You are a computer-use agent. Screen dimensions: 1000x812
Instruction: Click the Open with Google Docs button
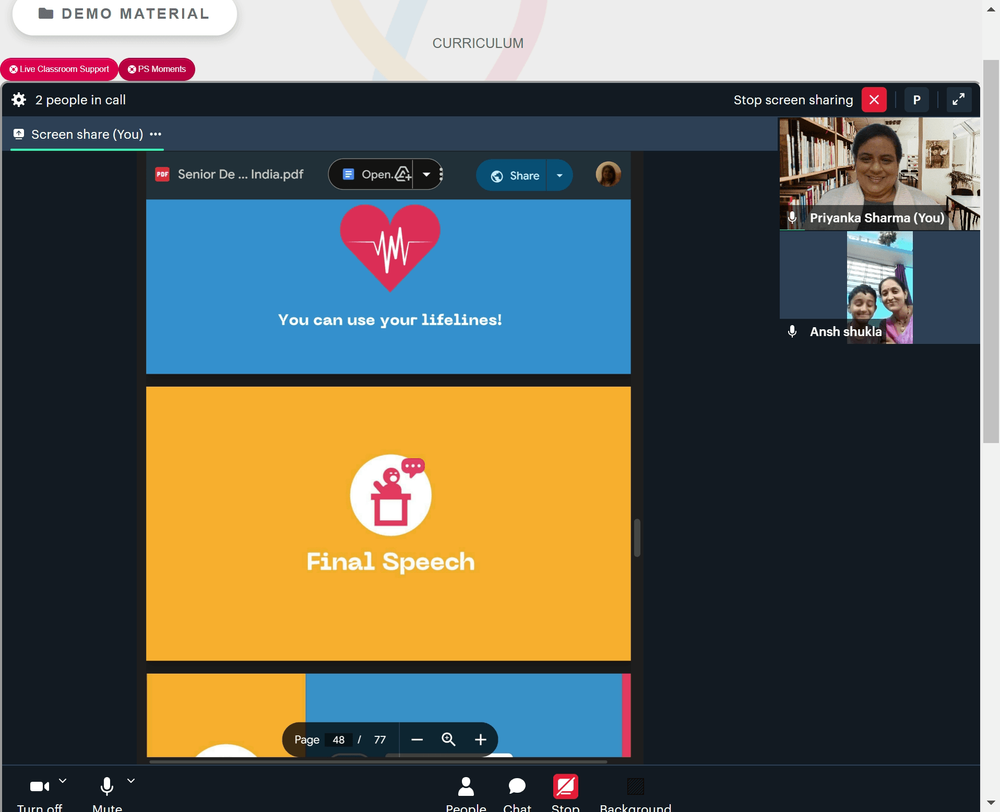tap(371, 174)
